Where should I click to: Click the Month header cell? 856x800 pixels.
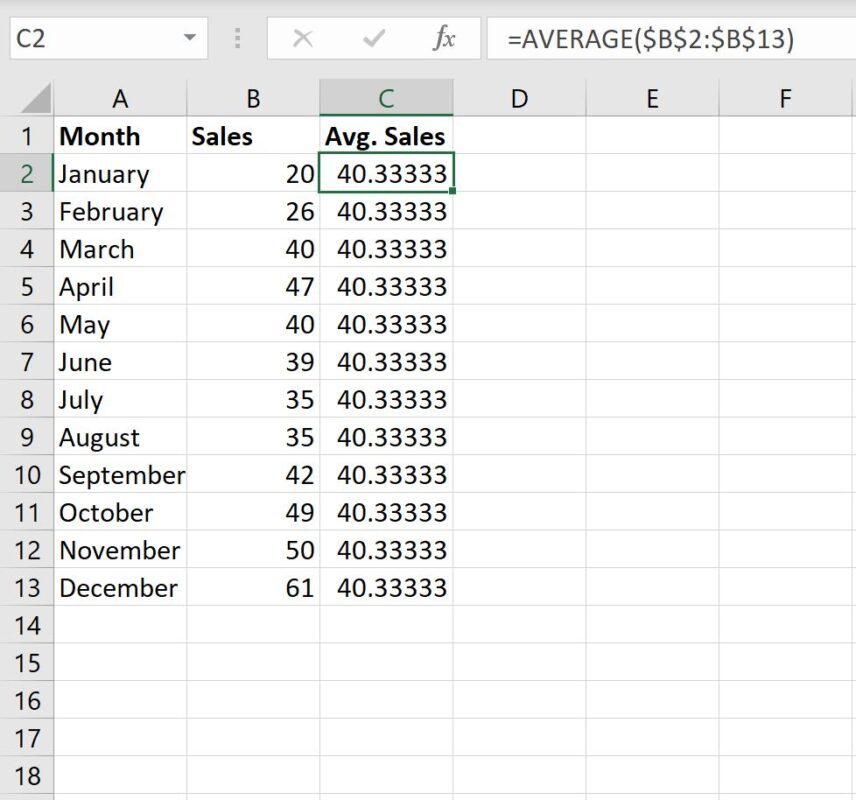120,136
